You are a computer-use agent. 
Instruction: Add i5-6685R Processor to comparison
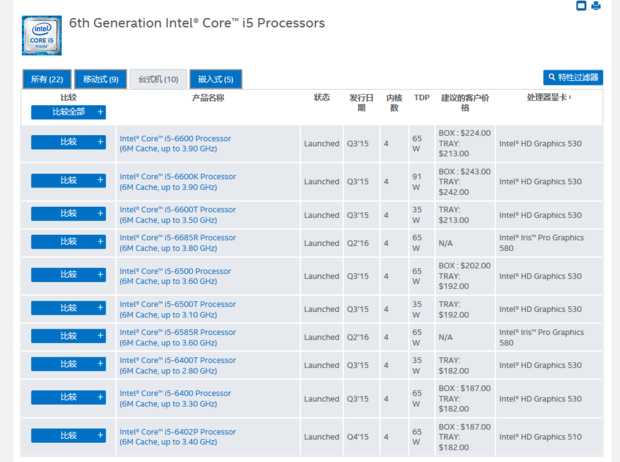point(68,242)
